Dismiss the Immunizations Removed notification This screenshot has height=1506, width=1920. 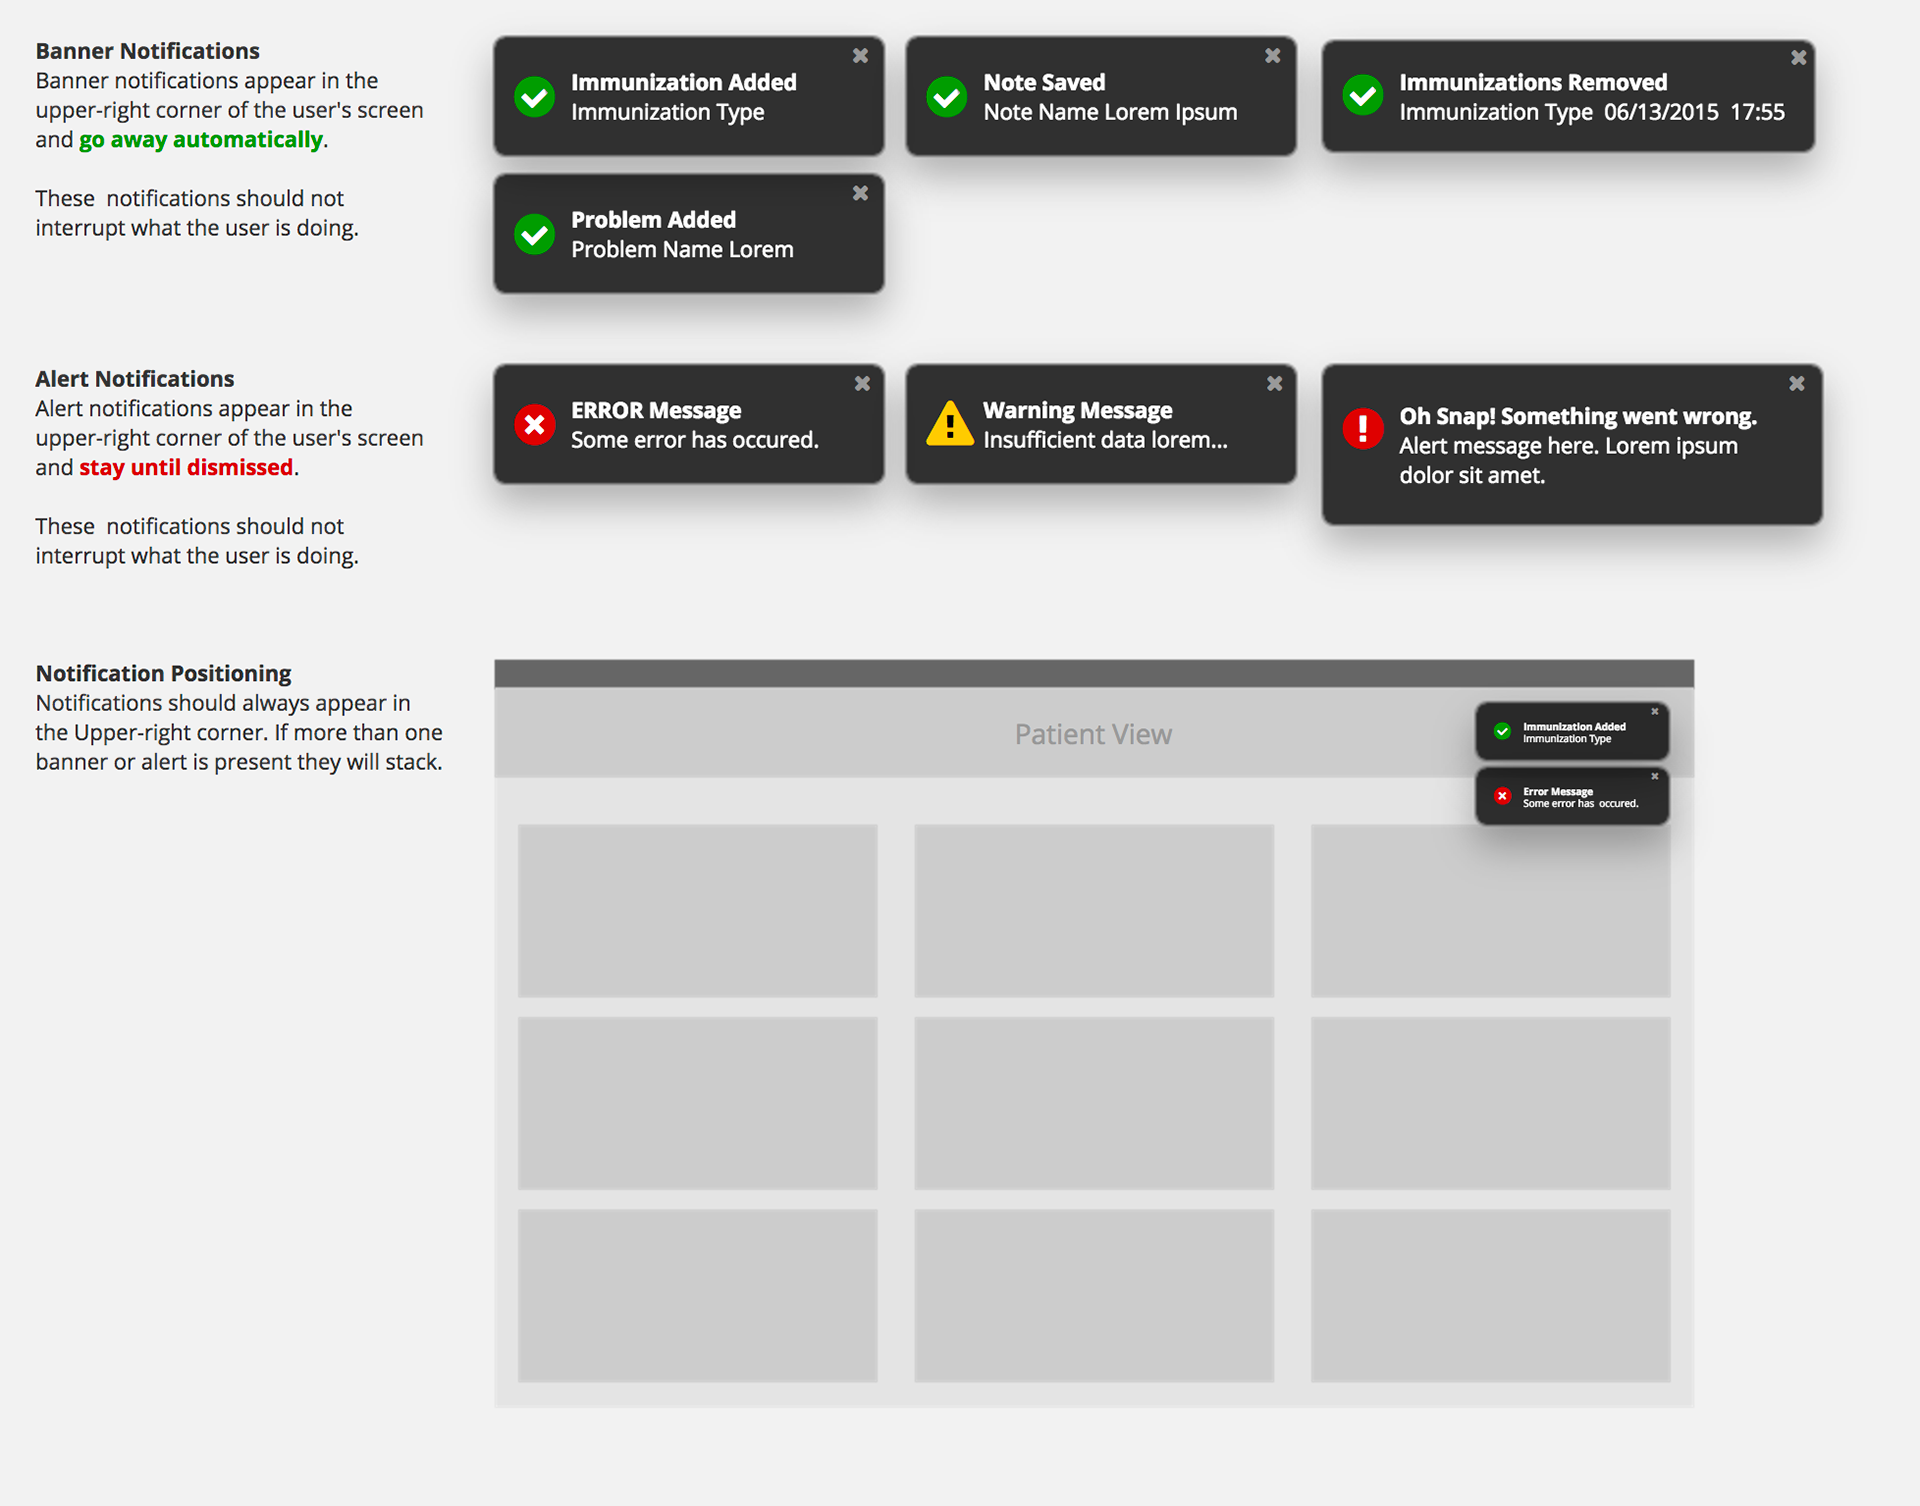1798,58
